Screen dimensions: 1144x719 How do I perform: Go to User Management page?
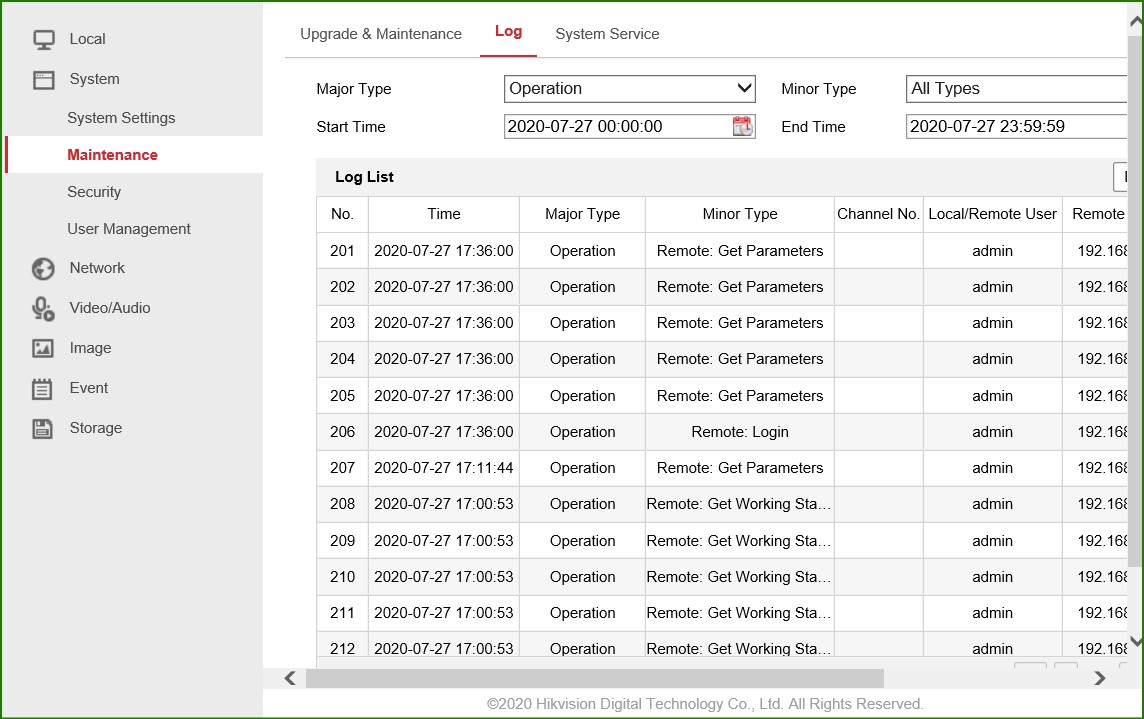[x=129, y=229]
